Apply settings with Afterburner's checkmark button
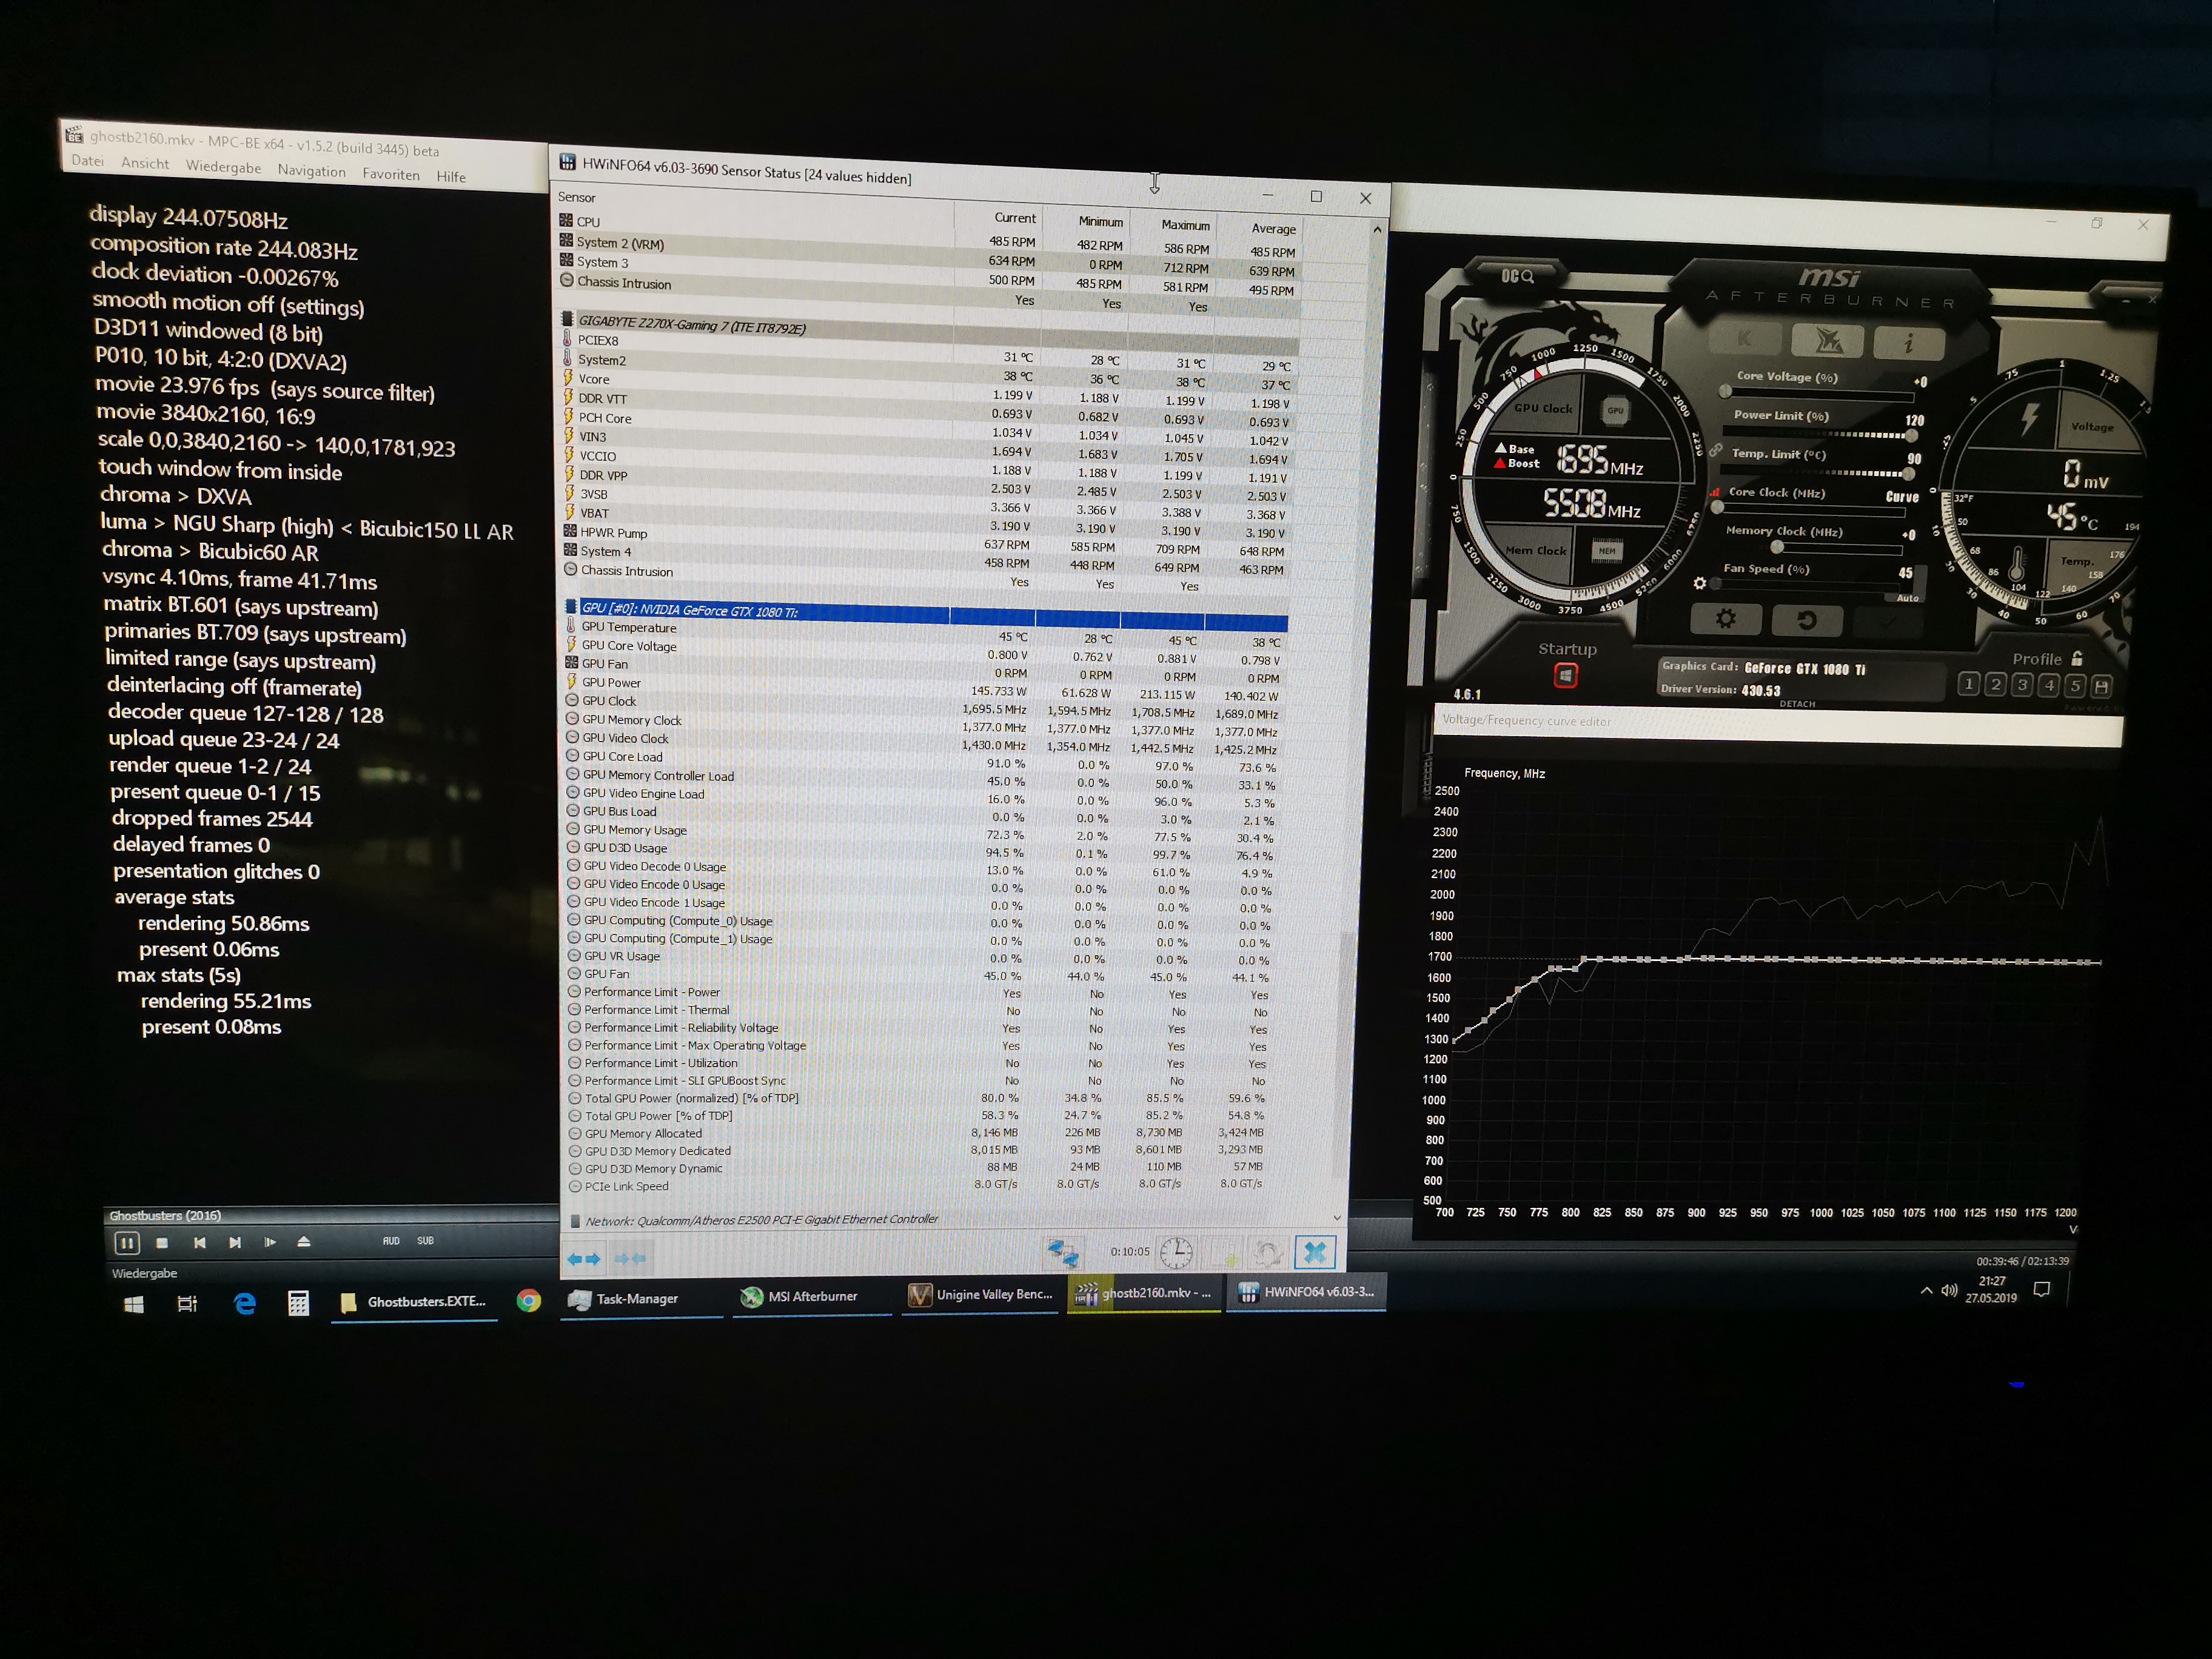 1888,622
